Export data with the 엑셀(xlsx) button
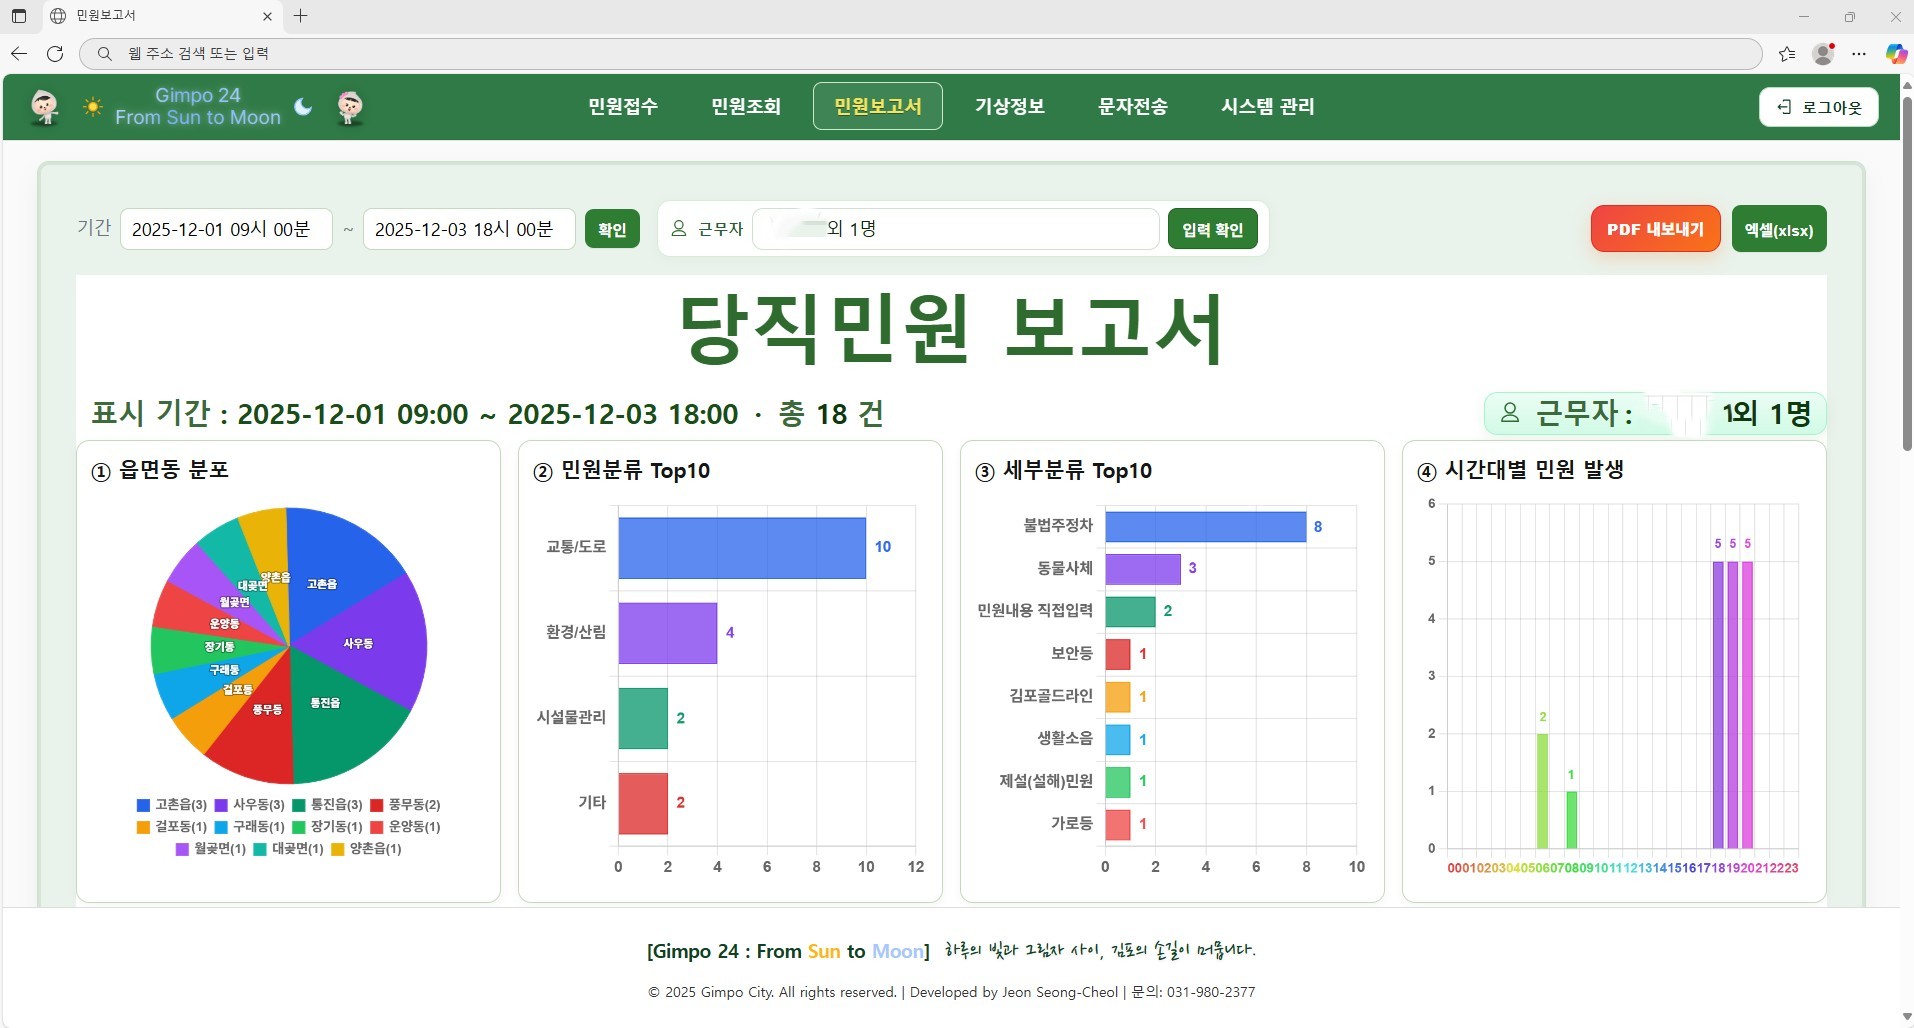Screen dimensions: 1914x1028 1779,229
